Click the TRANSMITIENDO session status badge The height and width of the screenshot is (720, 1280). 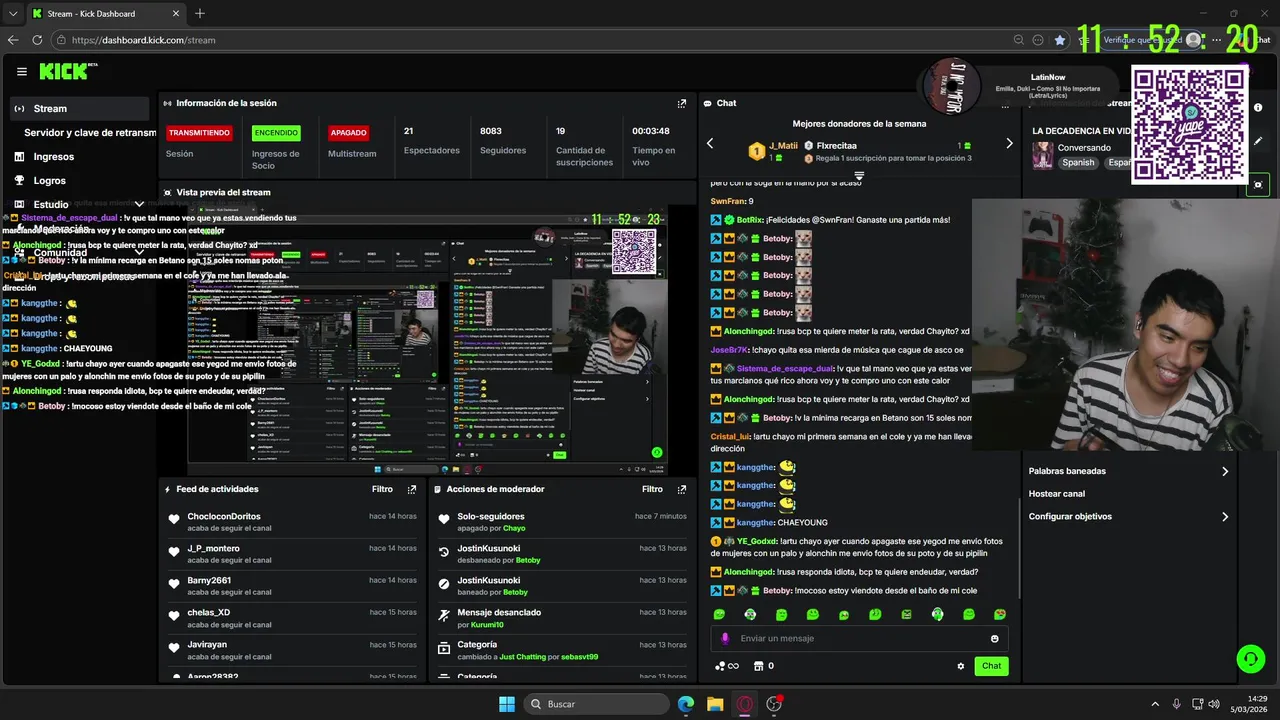tap(199, 132)
